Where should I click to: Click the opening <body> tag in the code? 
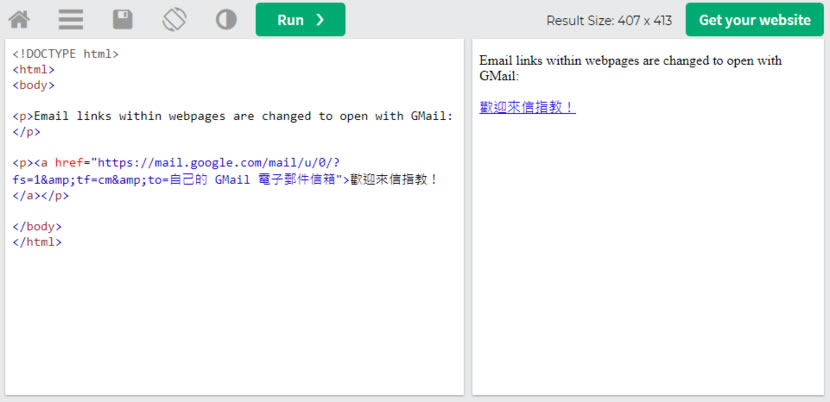[x=33, y=85]
